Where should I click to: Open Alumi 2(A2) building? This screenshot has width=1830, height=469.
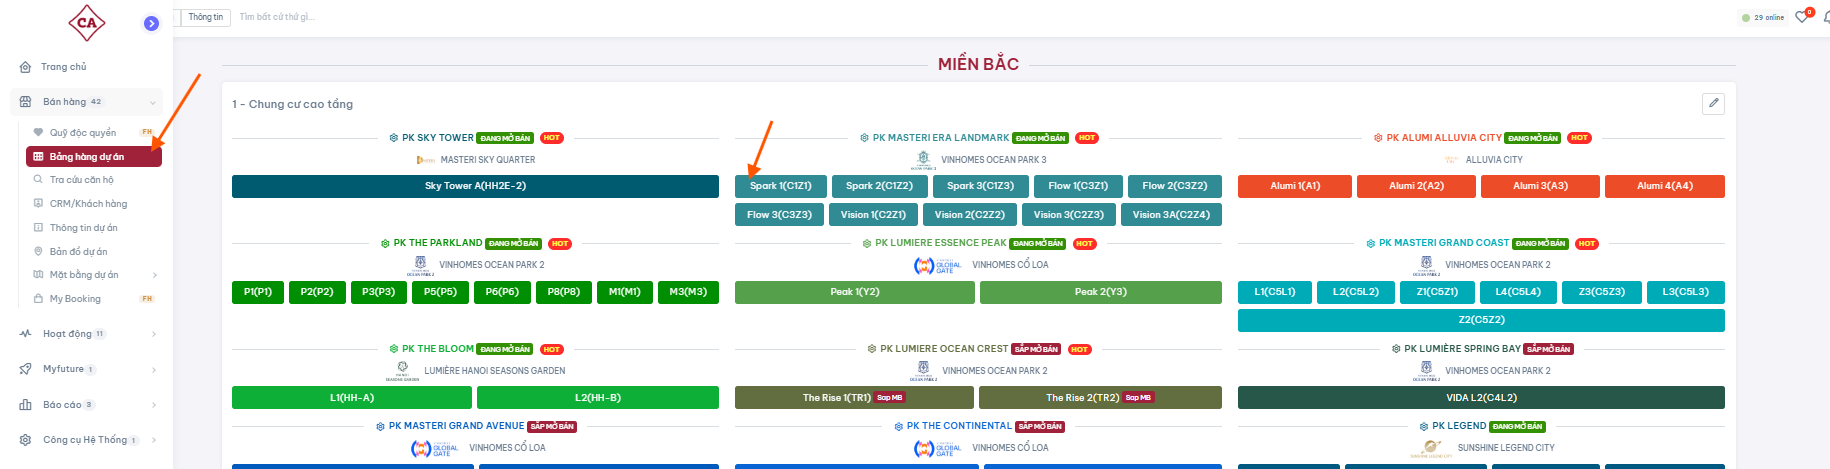[x=1417, y=186]
